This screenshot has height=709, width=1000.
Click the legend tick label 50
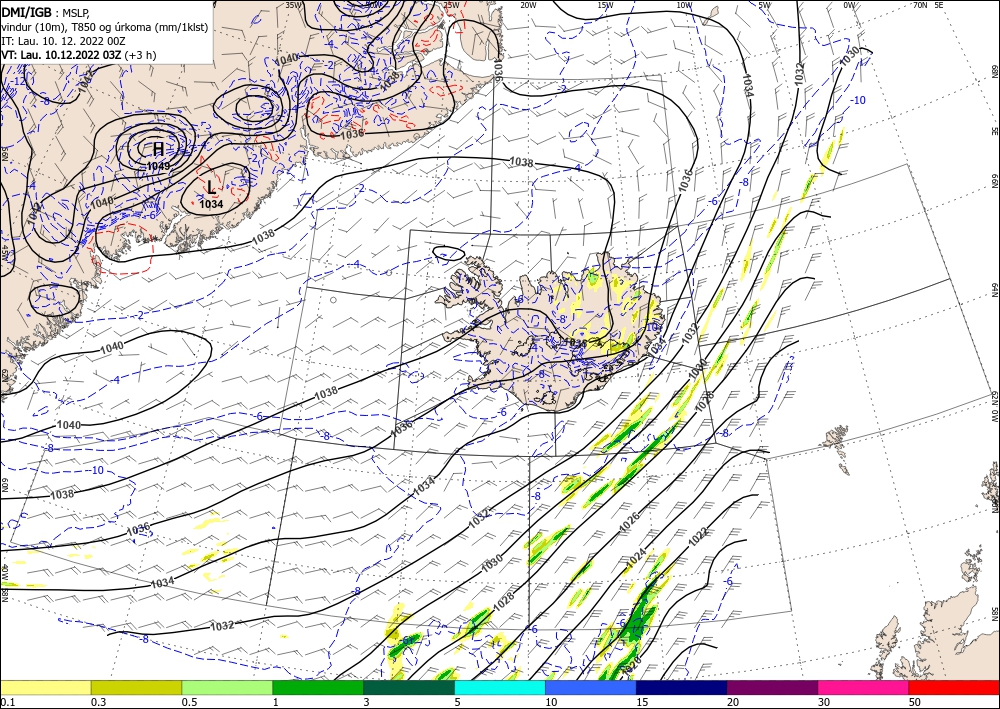tap(915, 702)
